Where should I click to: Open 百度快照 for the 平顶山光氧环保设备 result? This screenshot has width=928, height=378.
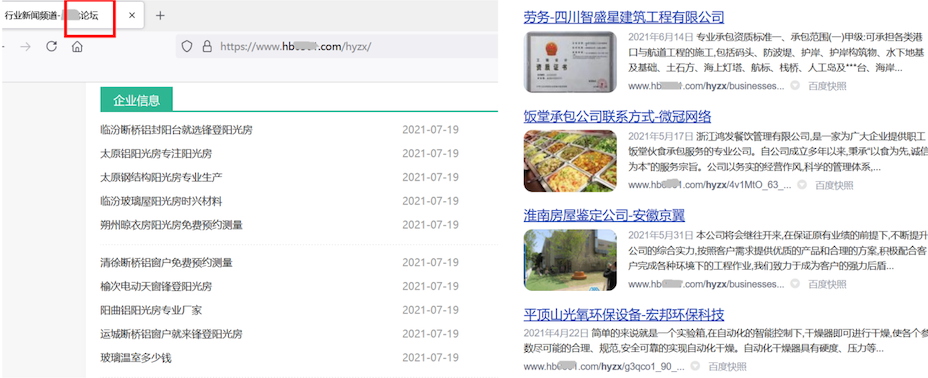click(x=727, y=366)
